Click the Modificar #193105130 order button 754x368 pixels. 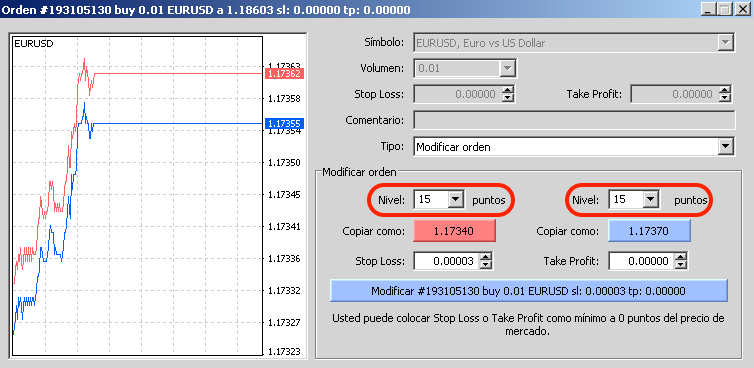528,291
